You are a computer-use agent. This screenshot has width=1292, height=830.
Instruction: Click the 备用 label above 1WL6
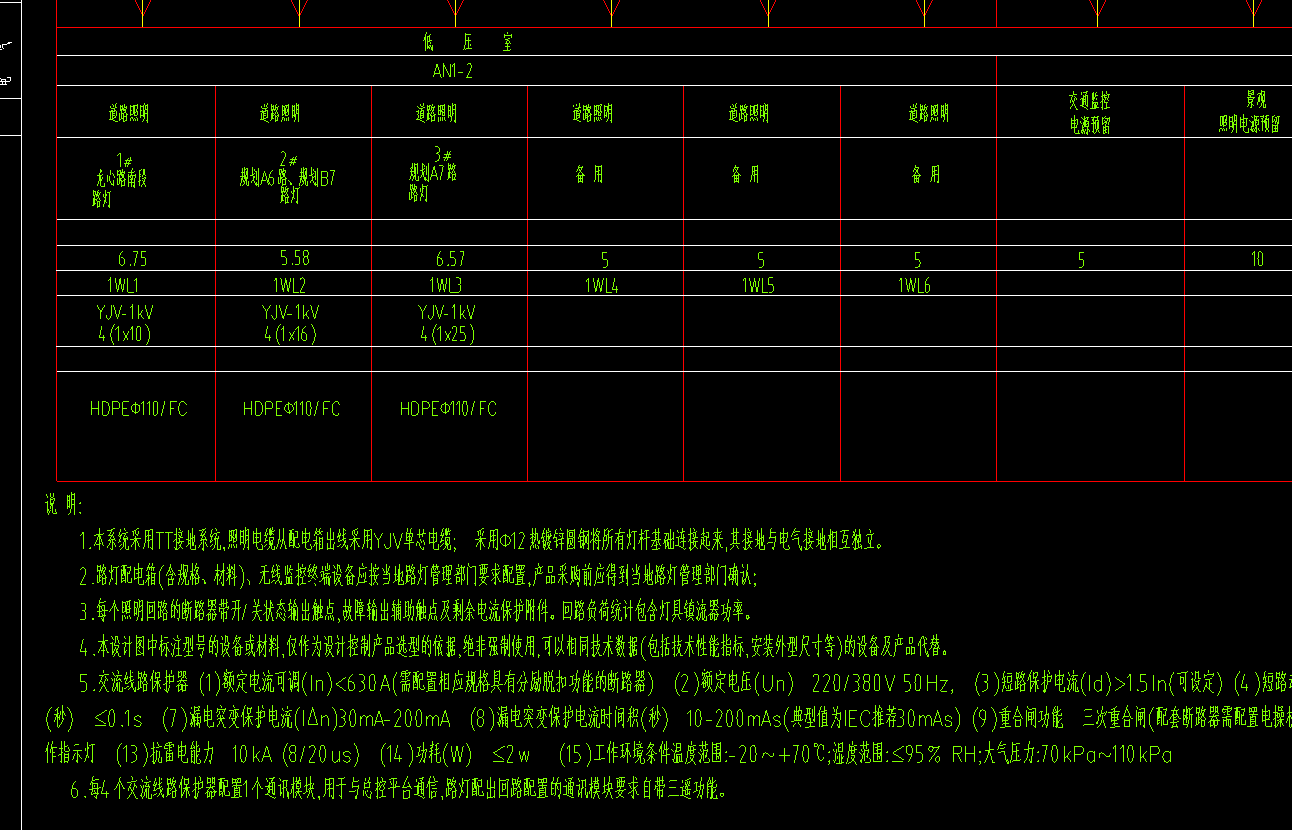pos(925,174)
